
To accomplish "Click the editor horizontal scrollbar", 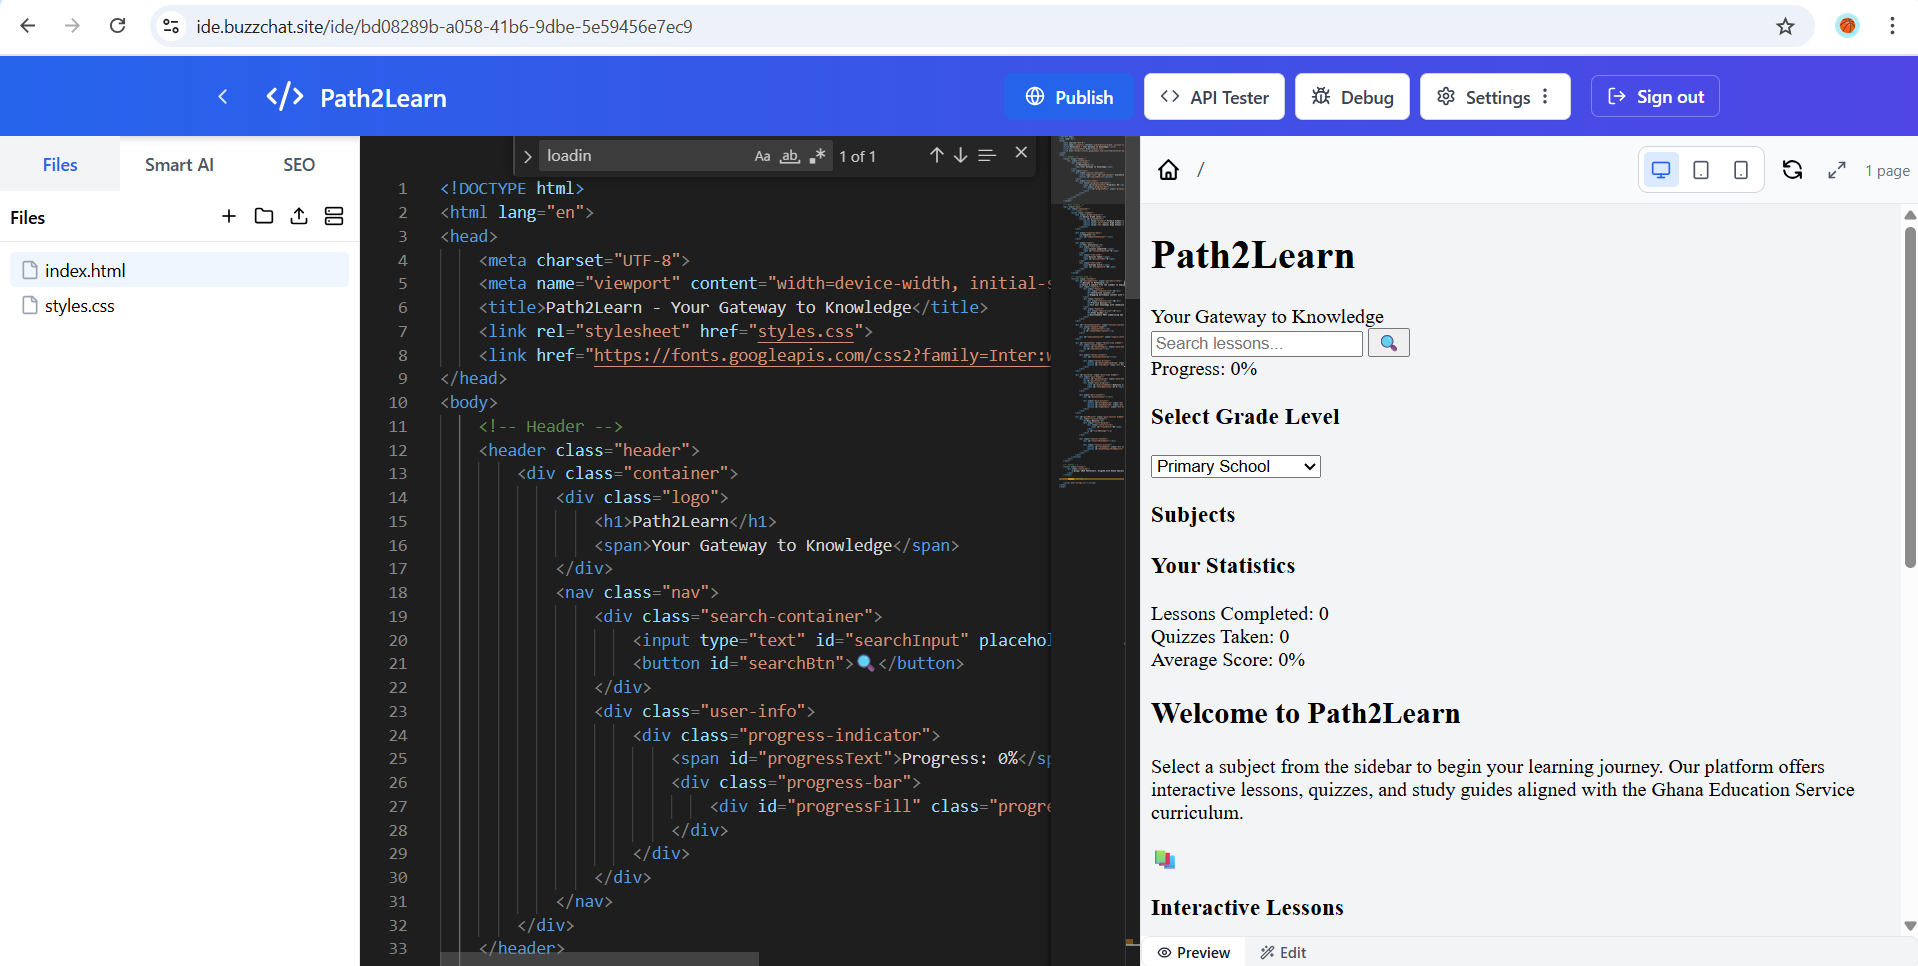I will pos(600,959).
